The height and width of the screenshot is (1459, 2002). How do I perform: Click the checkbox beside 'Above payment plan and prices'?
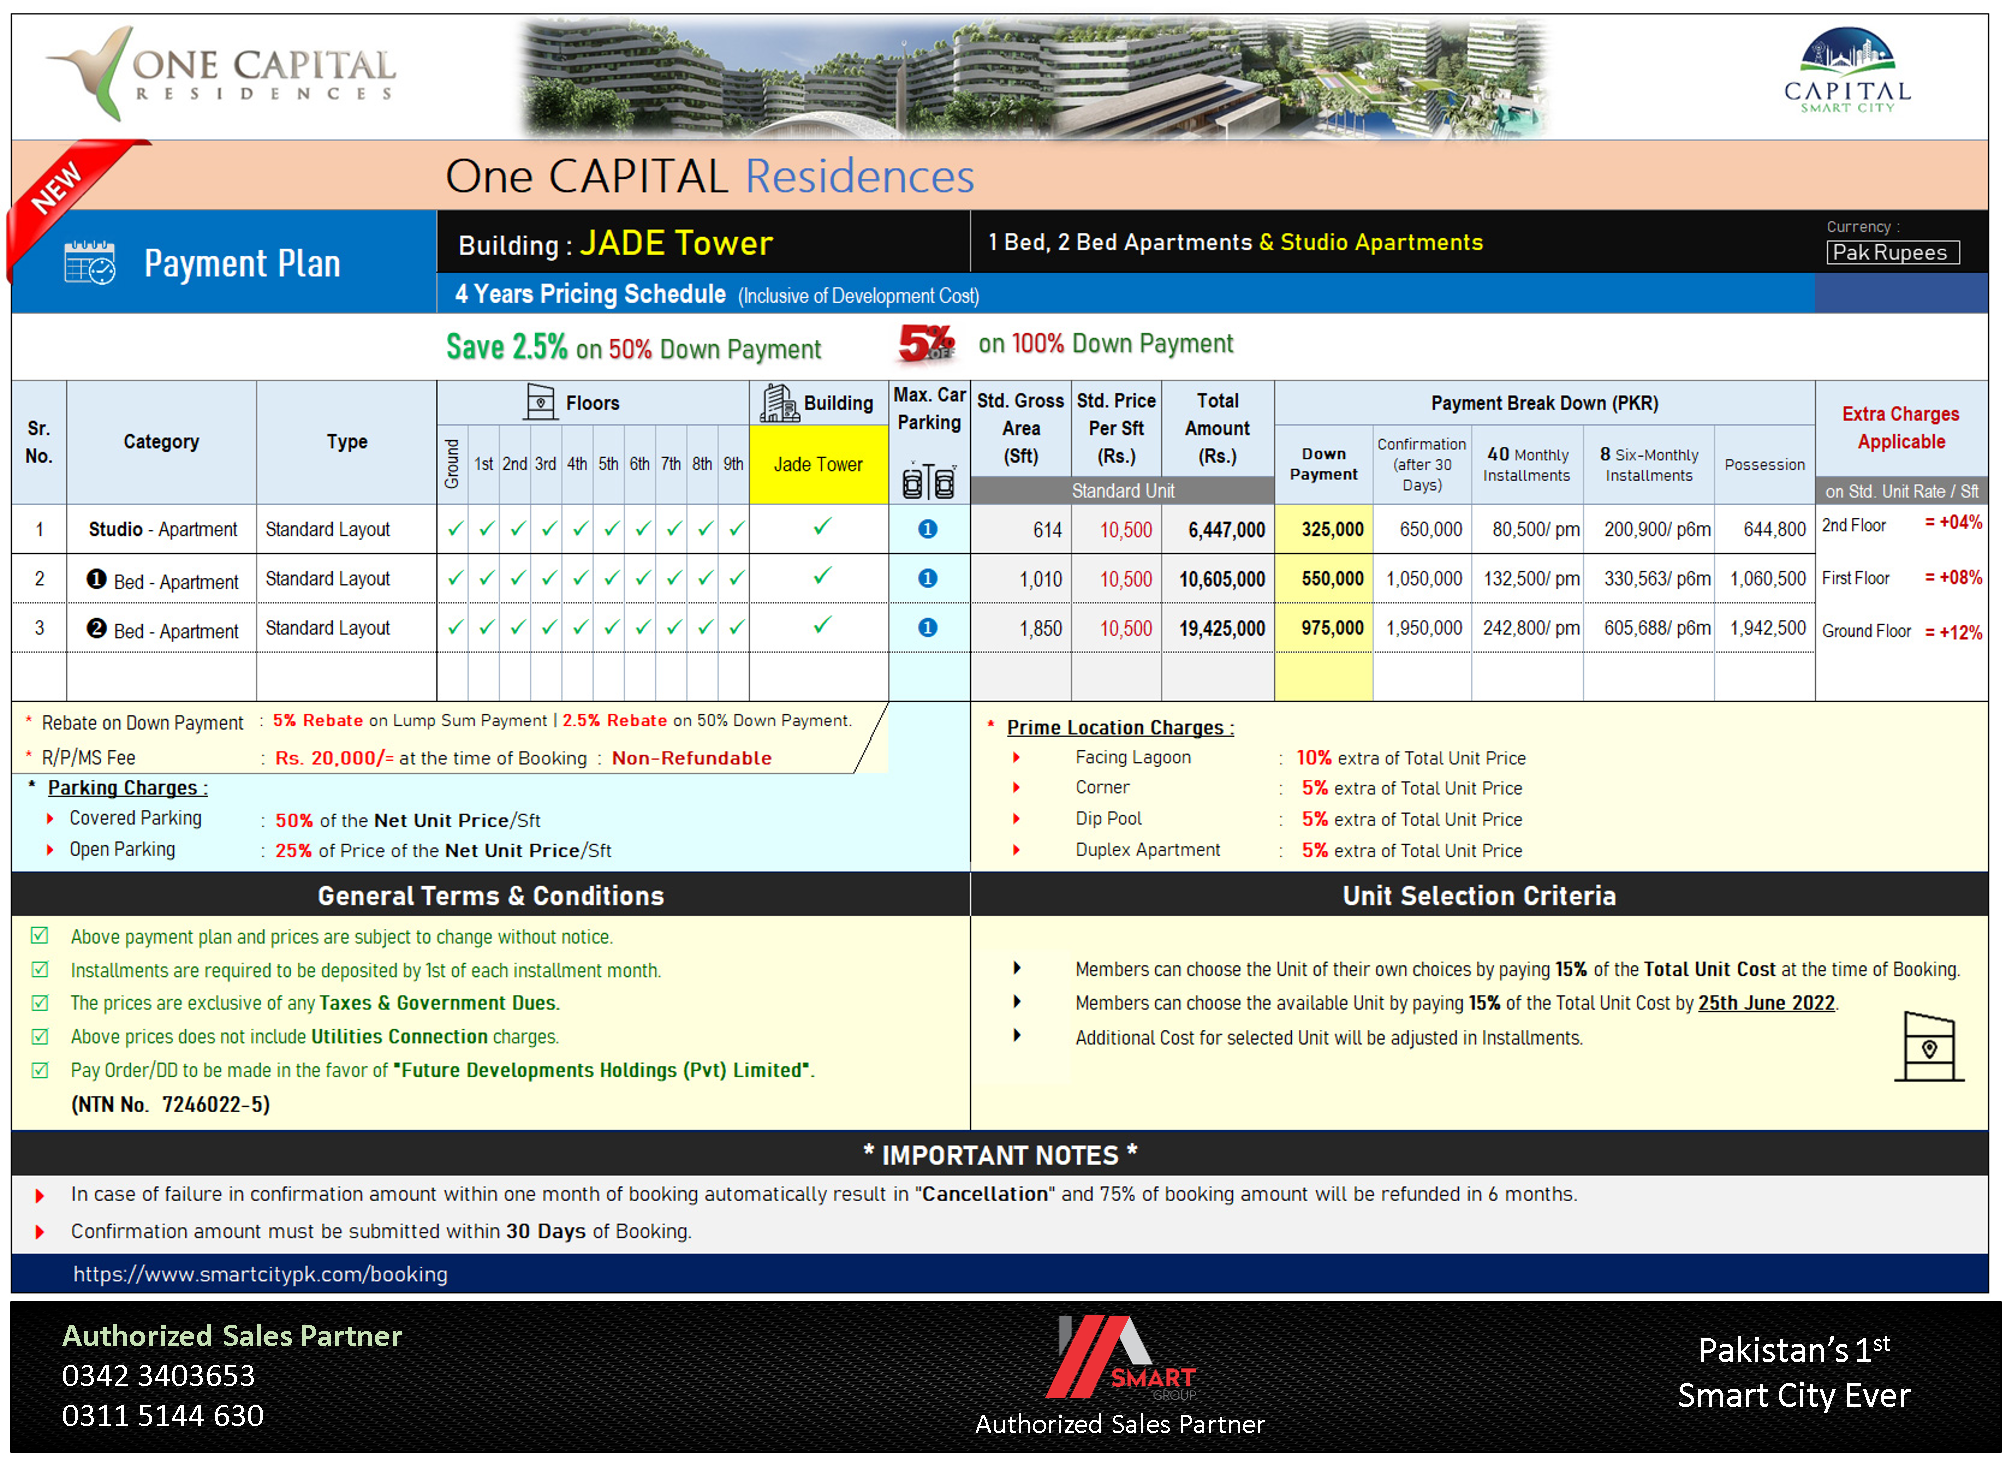[40, 936]
